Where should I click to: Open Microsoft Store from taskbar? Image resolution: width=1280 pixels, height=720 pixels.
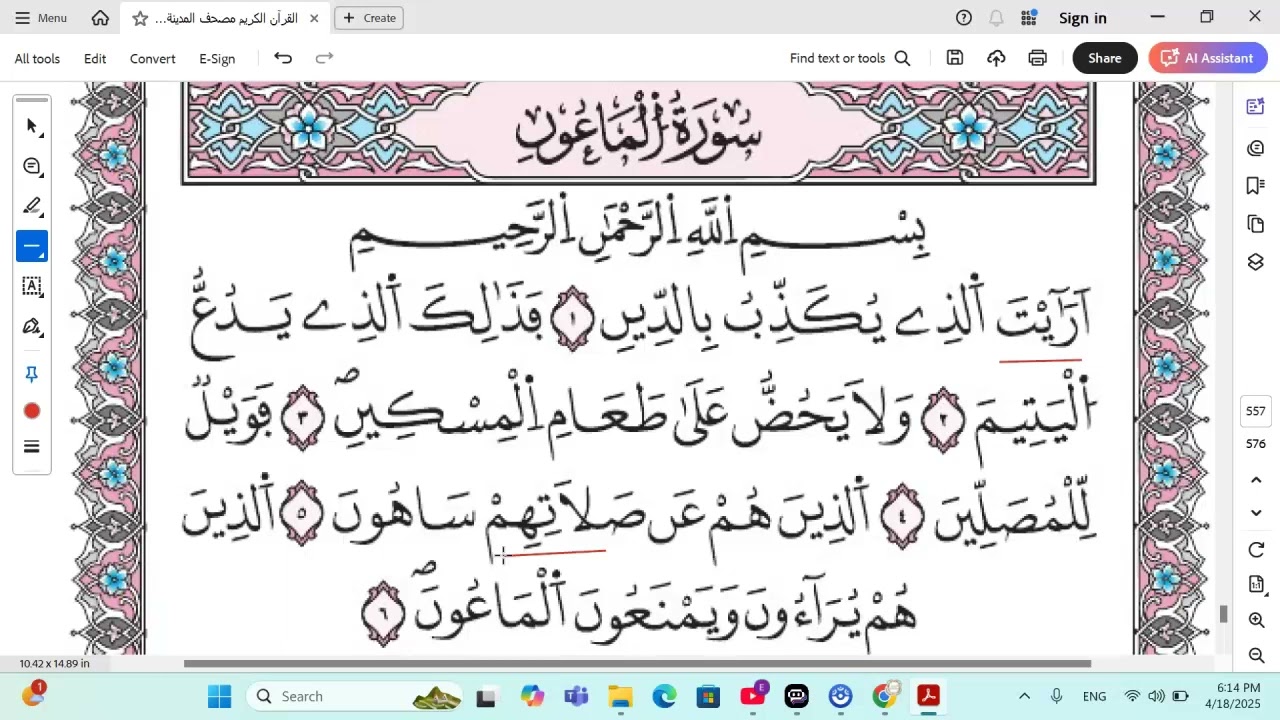708,696
